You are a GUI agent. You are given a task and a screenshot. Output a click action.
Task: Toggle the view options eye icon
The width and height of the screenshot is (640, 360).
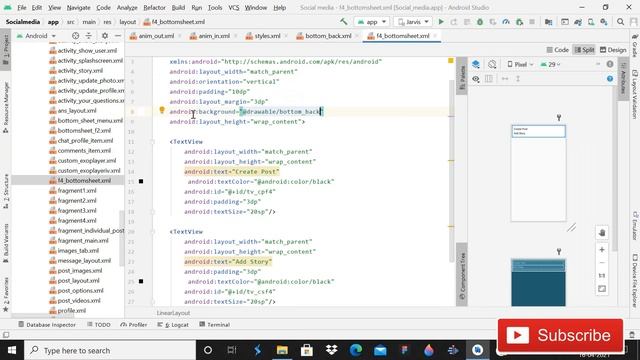[x=476, y=79]
